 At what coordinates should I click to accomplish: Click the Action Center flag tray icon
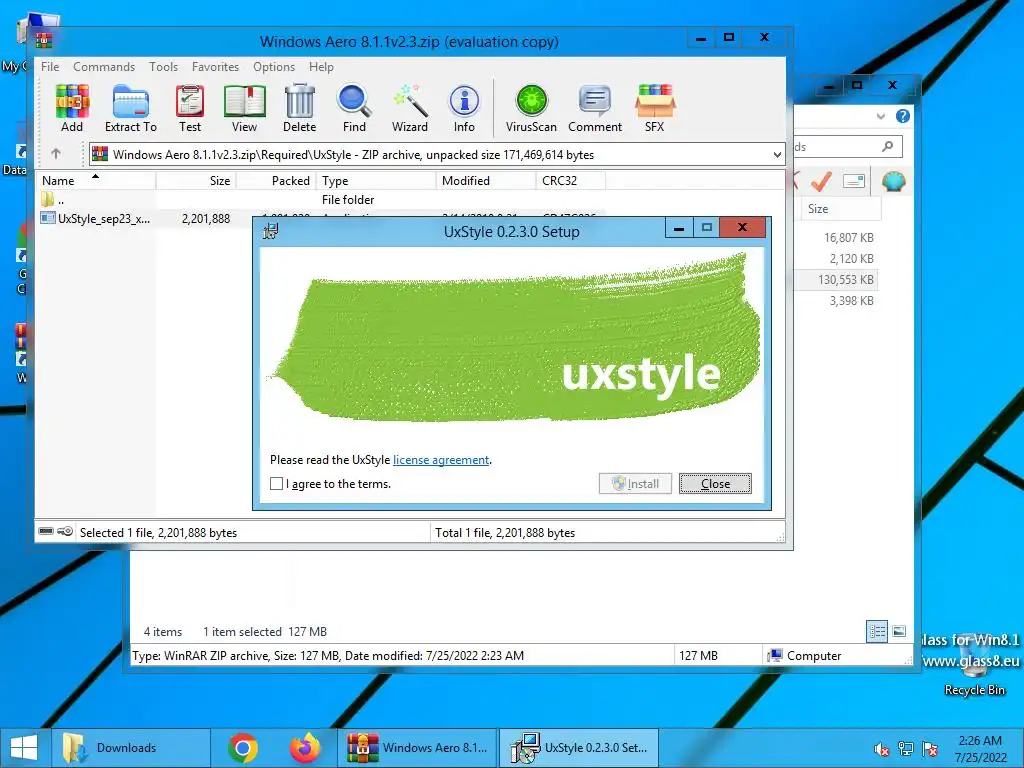[x=930, y=748]
